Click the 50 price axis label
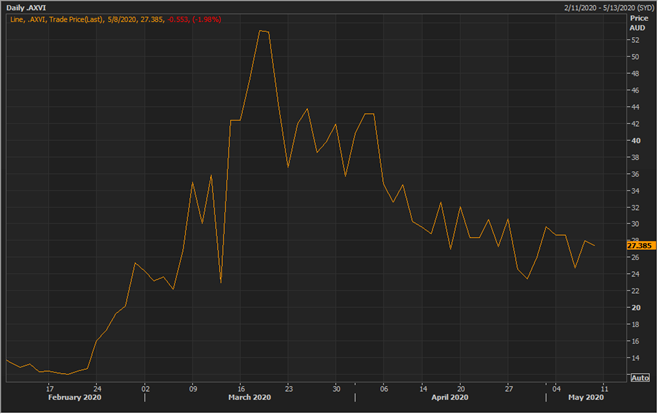 point(635,57)
